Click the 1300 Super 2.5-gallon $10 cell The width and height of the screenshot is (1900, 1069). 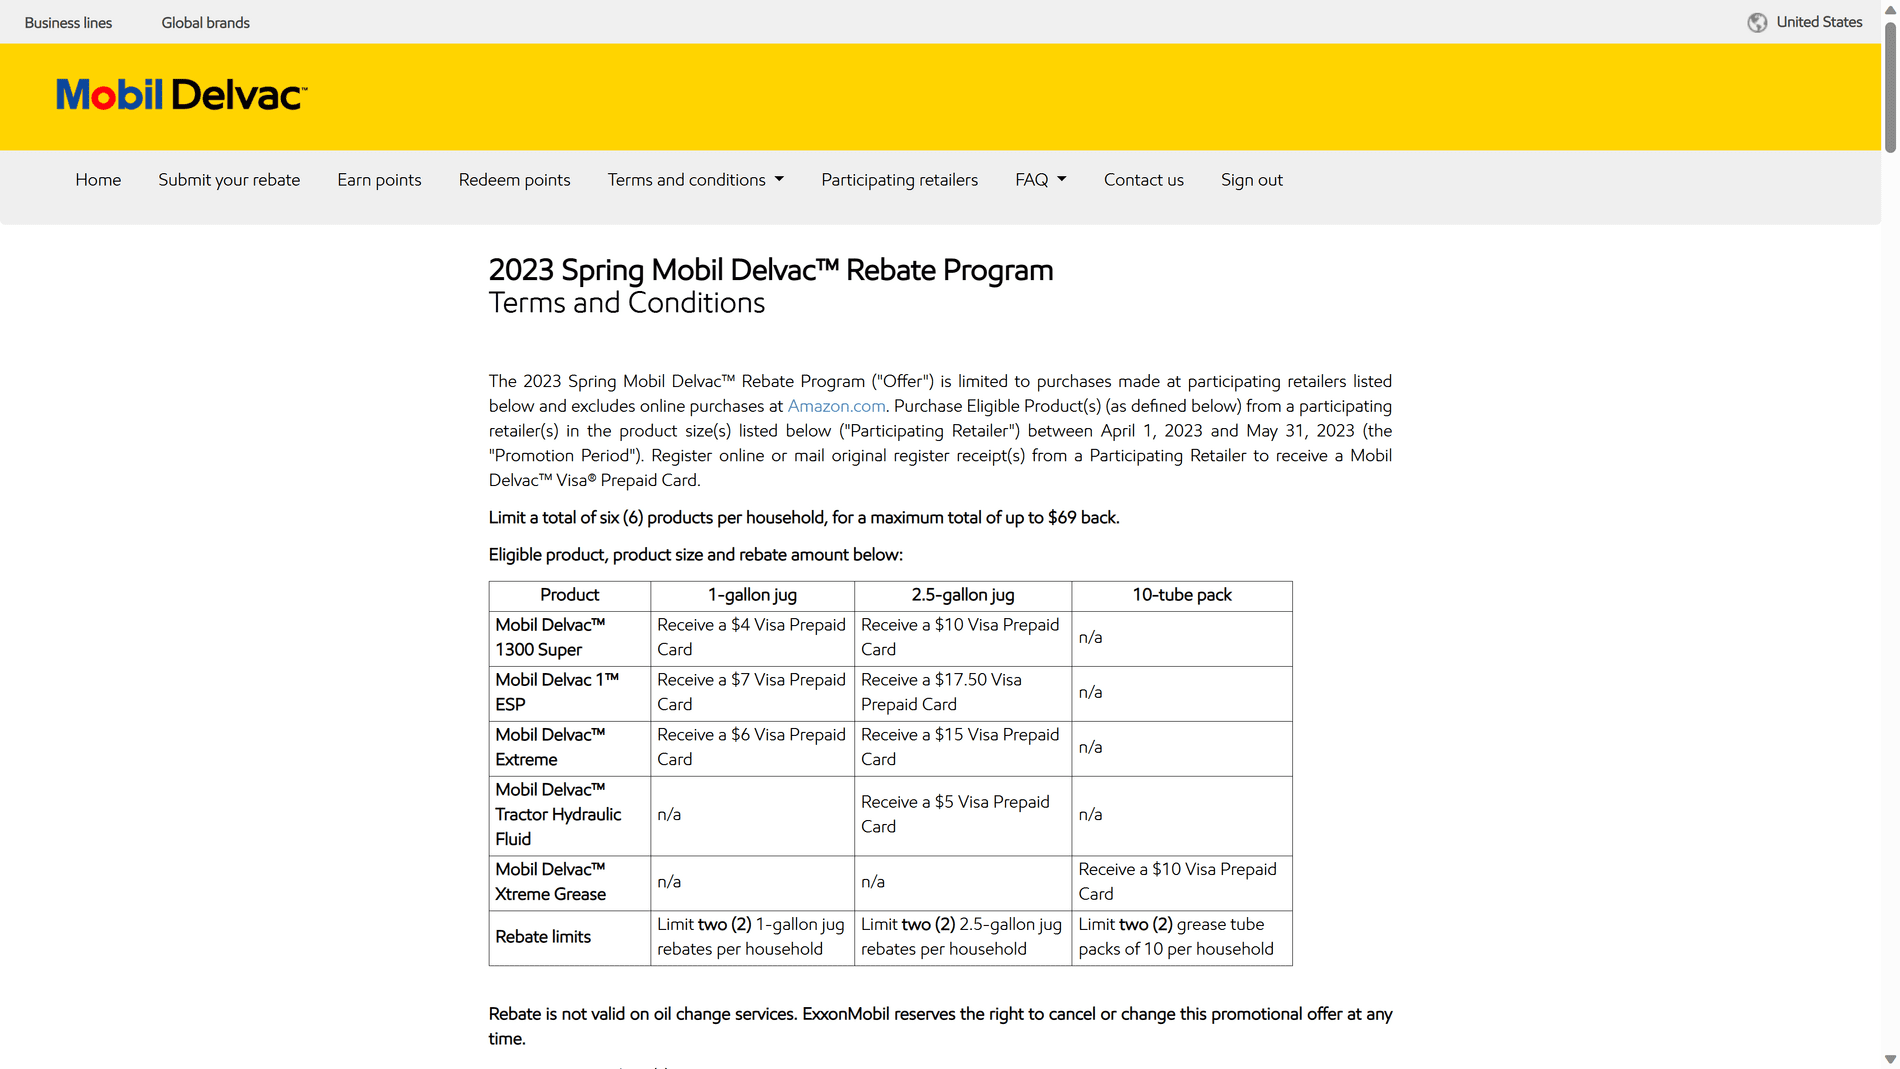click(962, 638)
